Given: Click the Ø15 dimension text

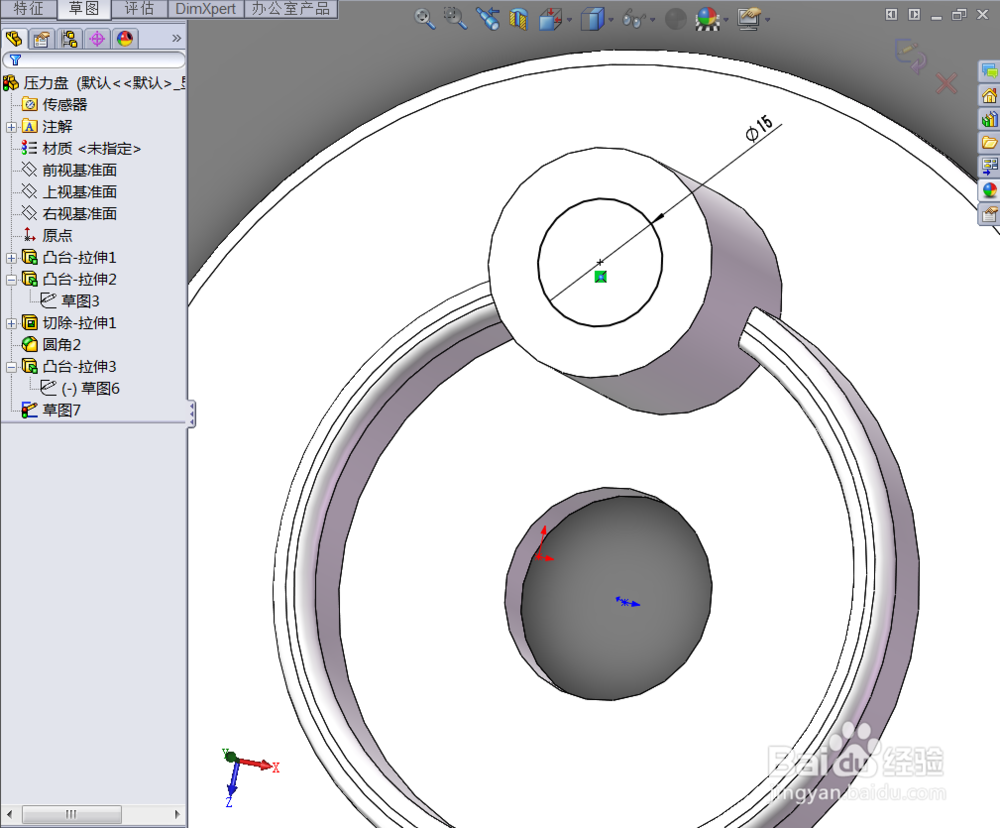Looking at the screenshot, I should tap(760, 128).
